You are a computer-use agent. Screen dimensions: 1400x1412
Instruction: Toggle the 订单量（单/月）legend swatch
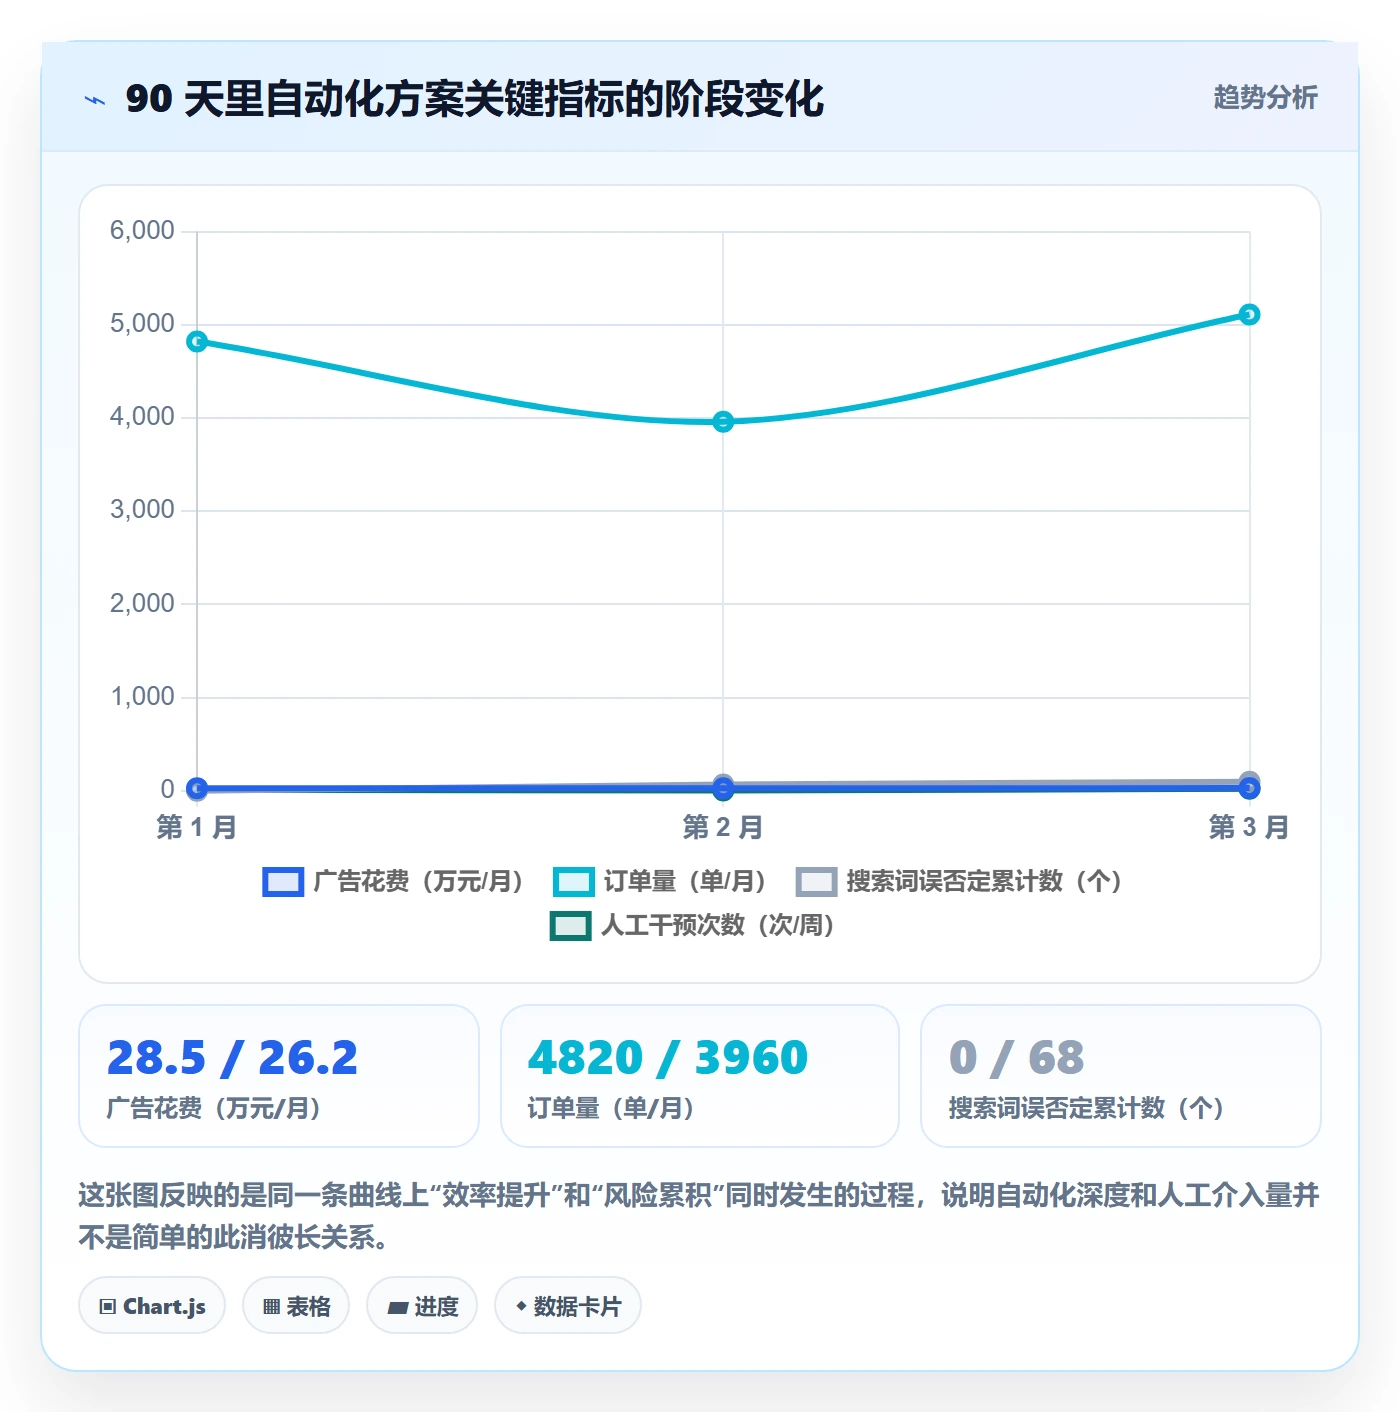coord(574,881)
